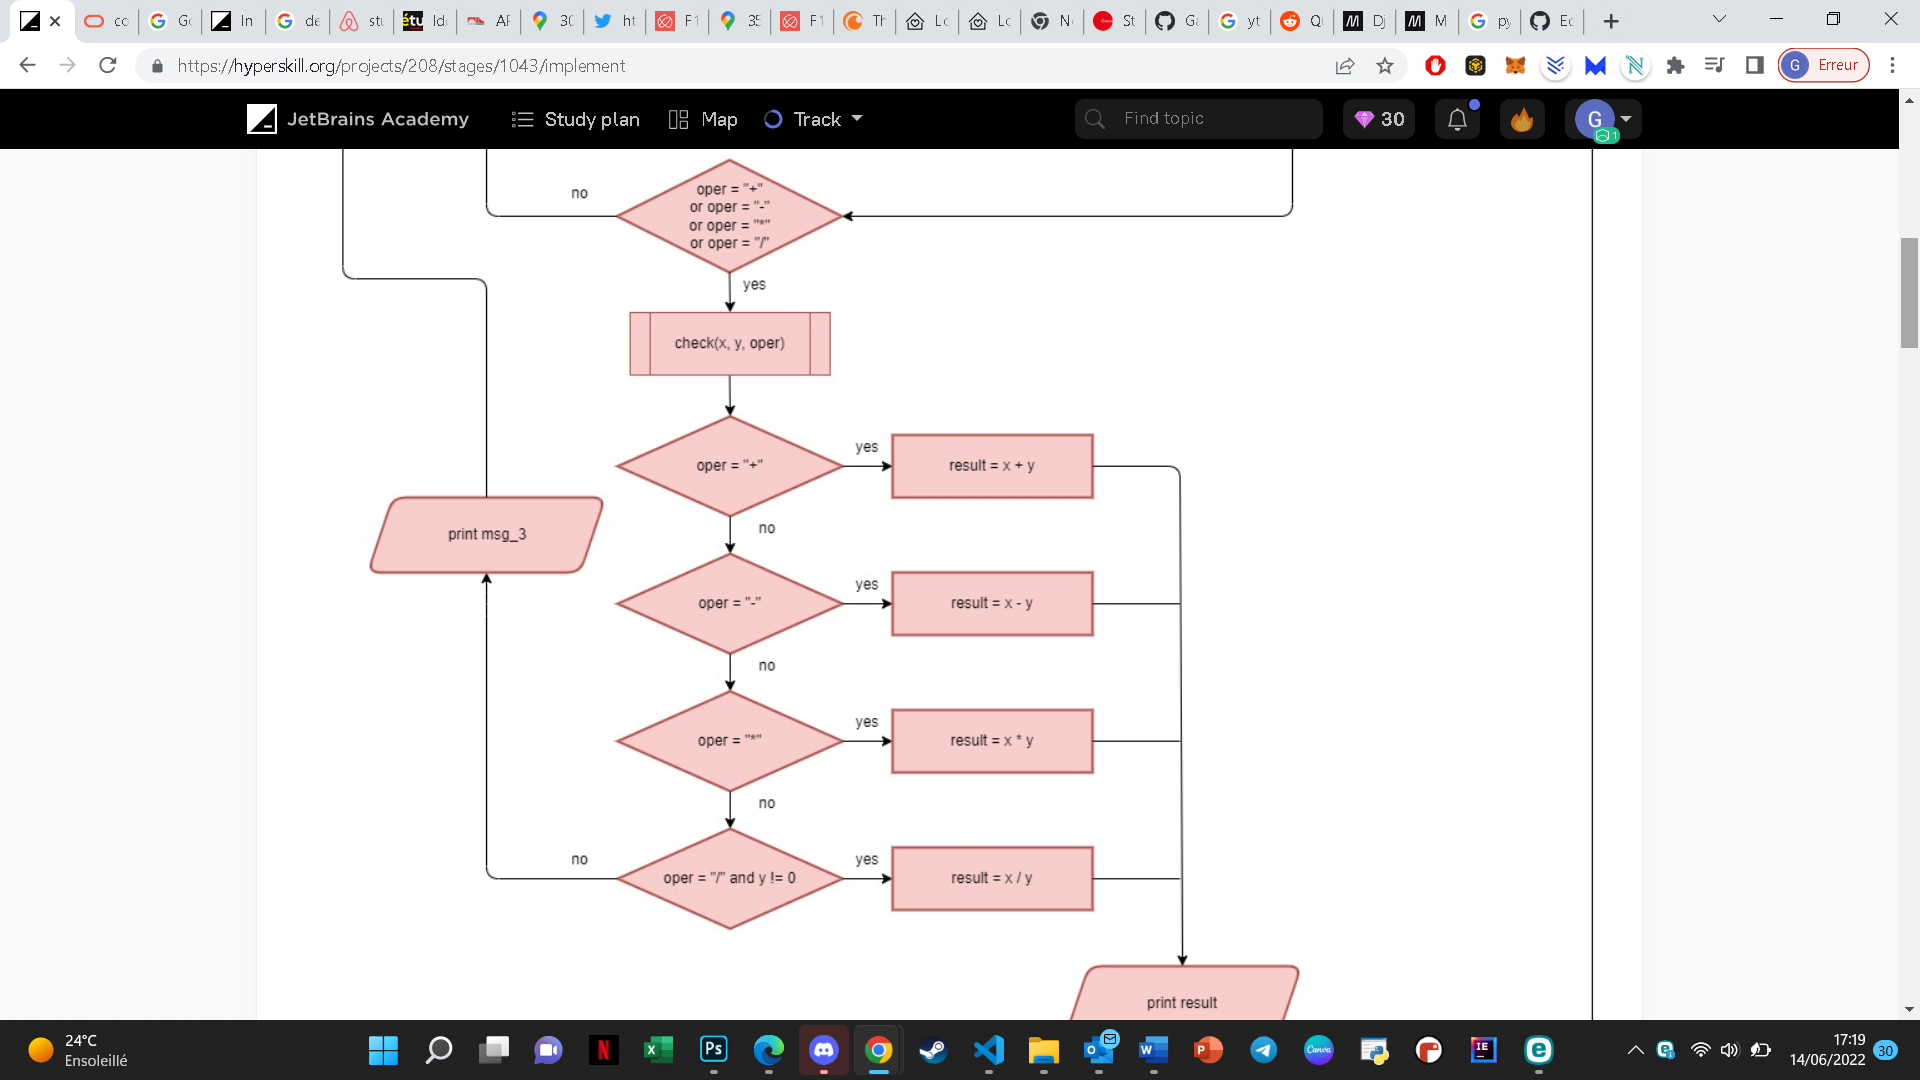Image resolution: width=1920 pixels, height=1080 pixels.
Task: Open the gems counter showing 30
Action: (x=1379, y=119)
